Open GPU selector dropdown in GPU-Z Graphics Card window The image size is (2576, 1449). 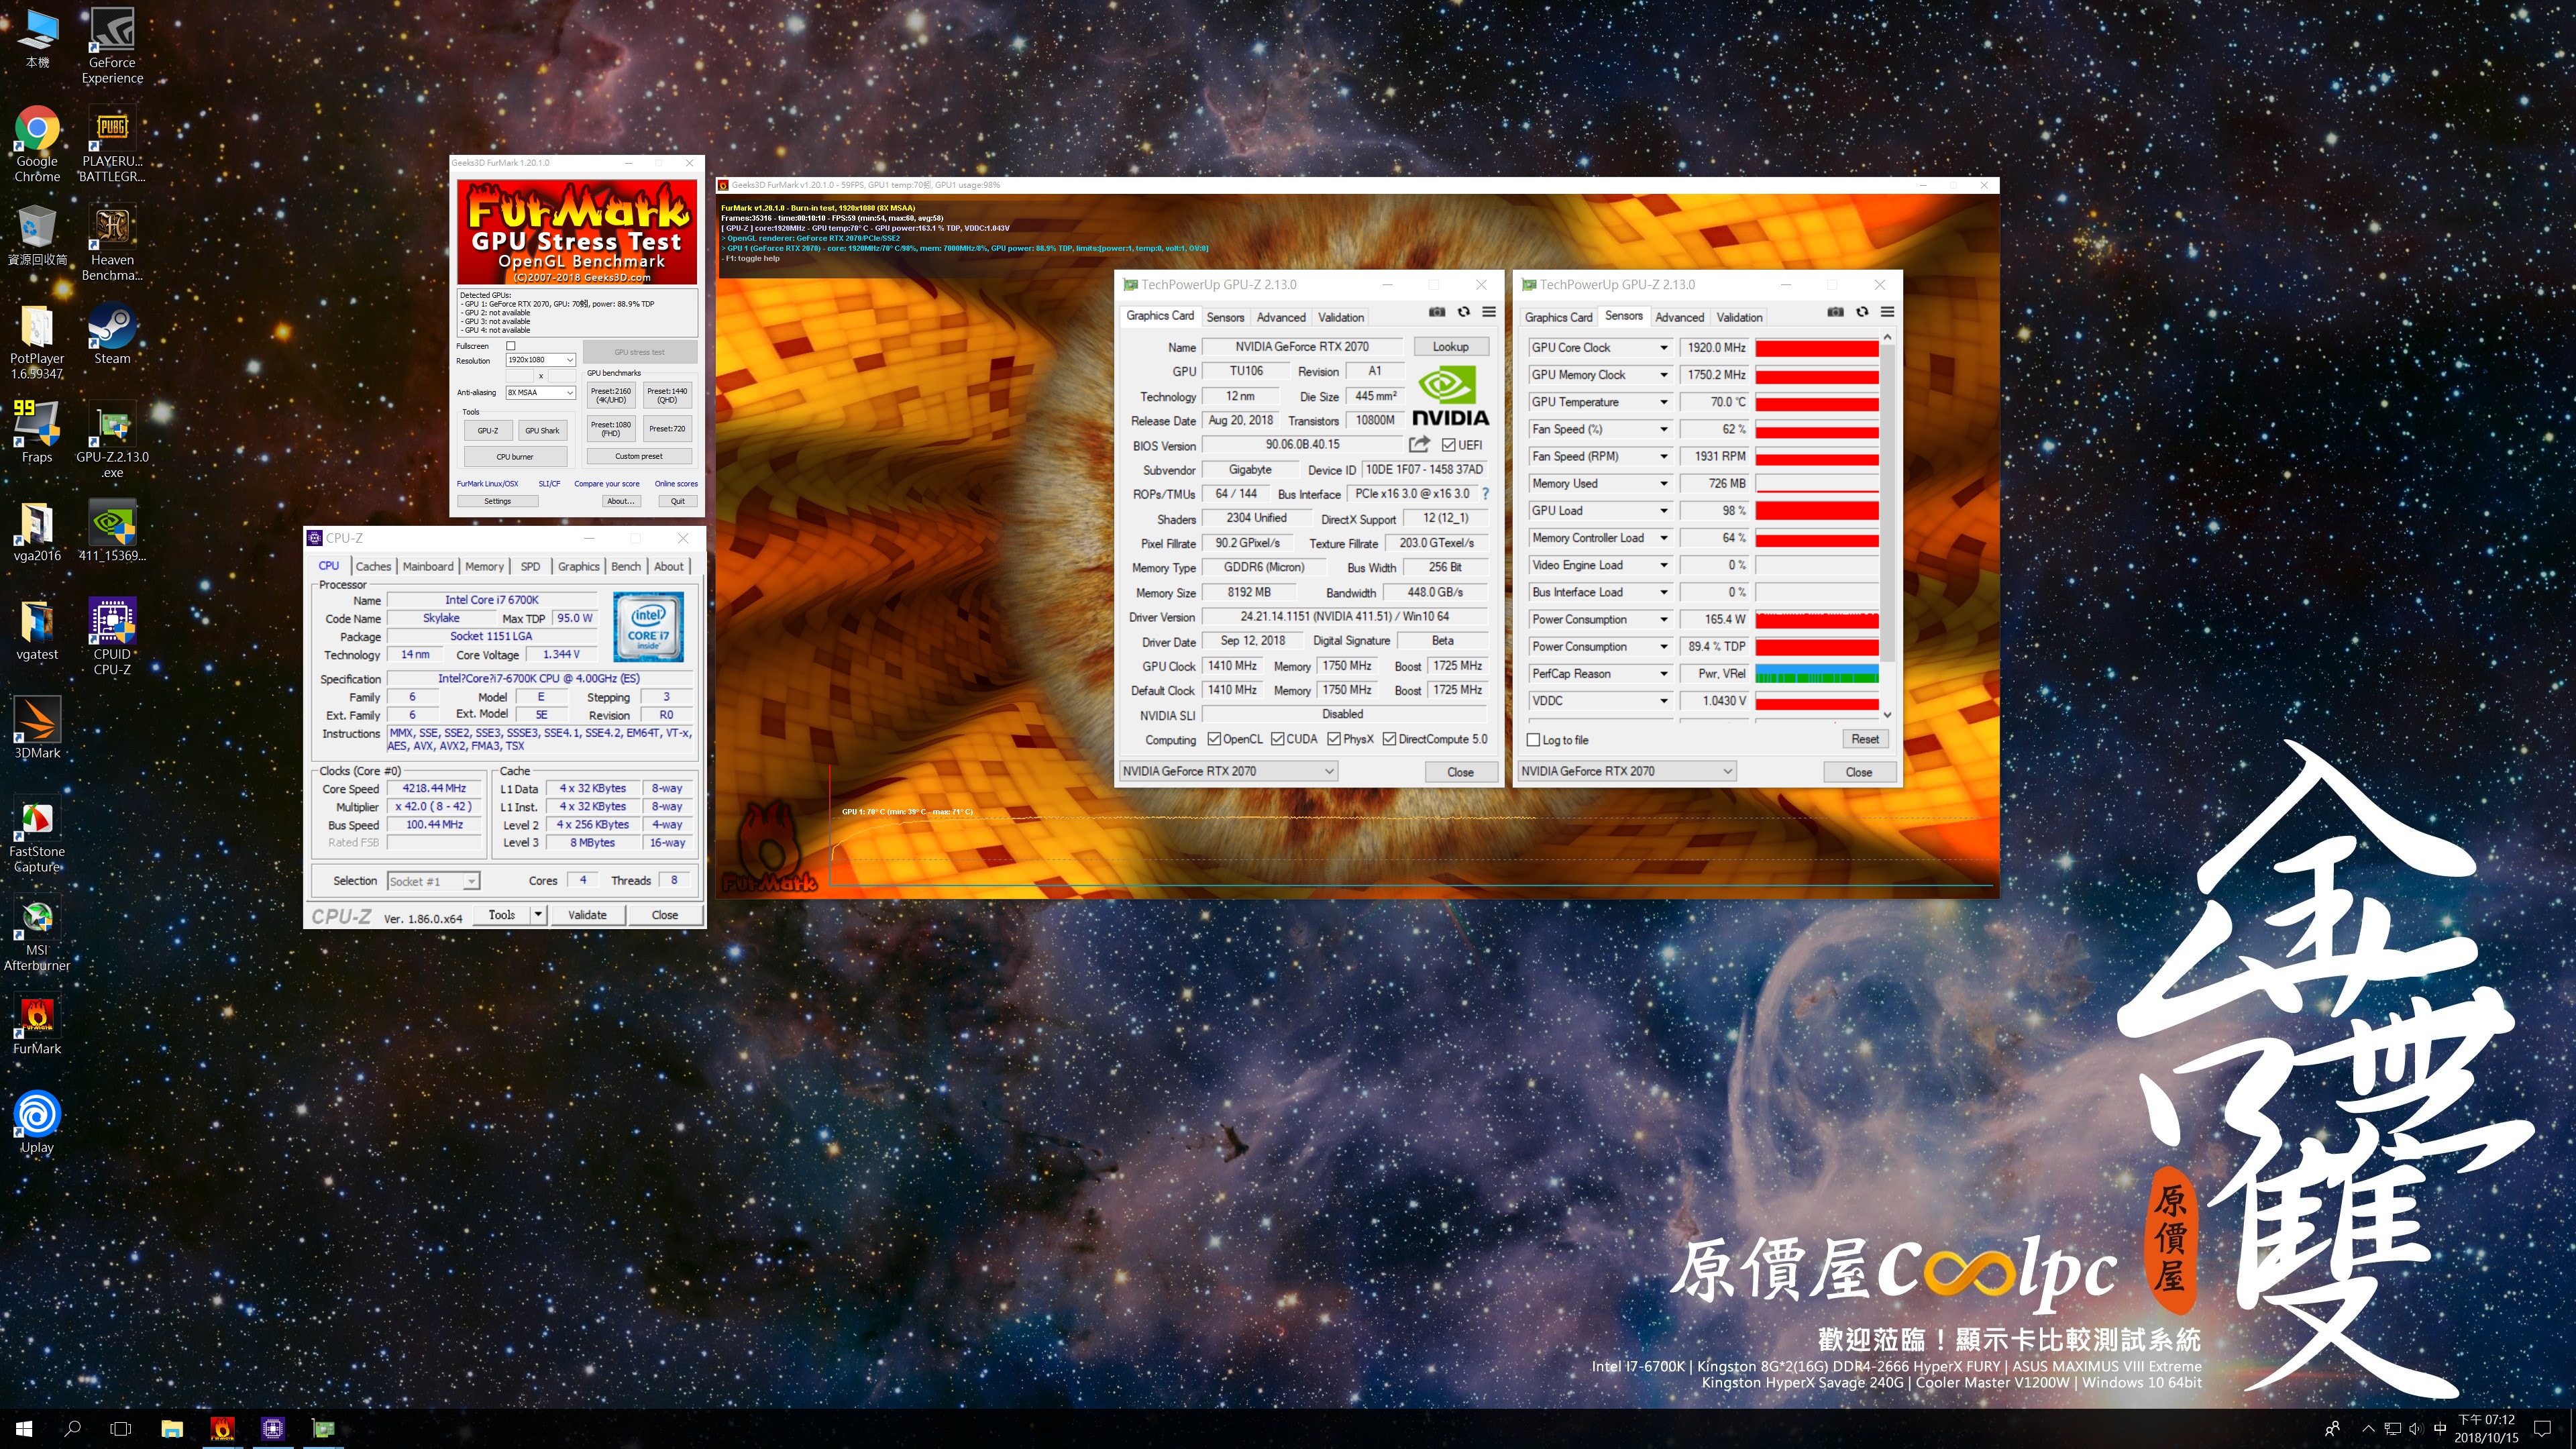point(1228,771)
